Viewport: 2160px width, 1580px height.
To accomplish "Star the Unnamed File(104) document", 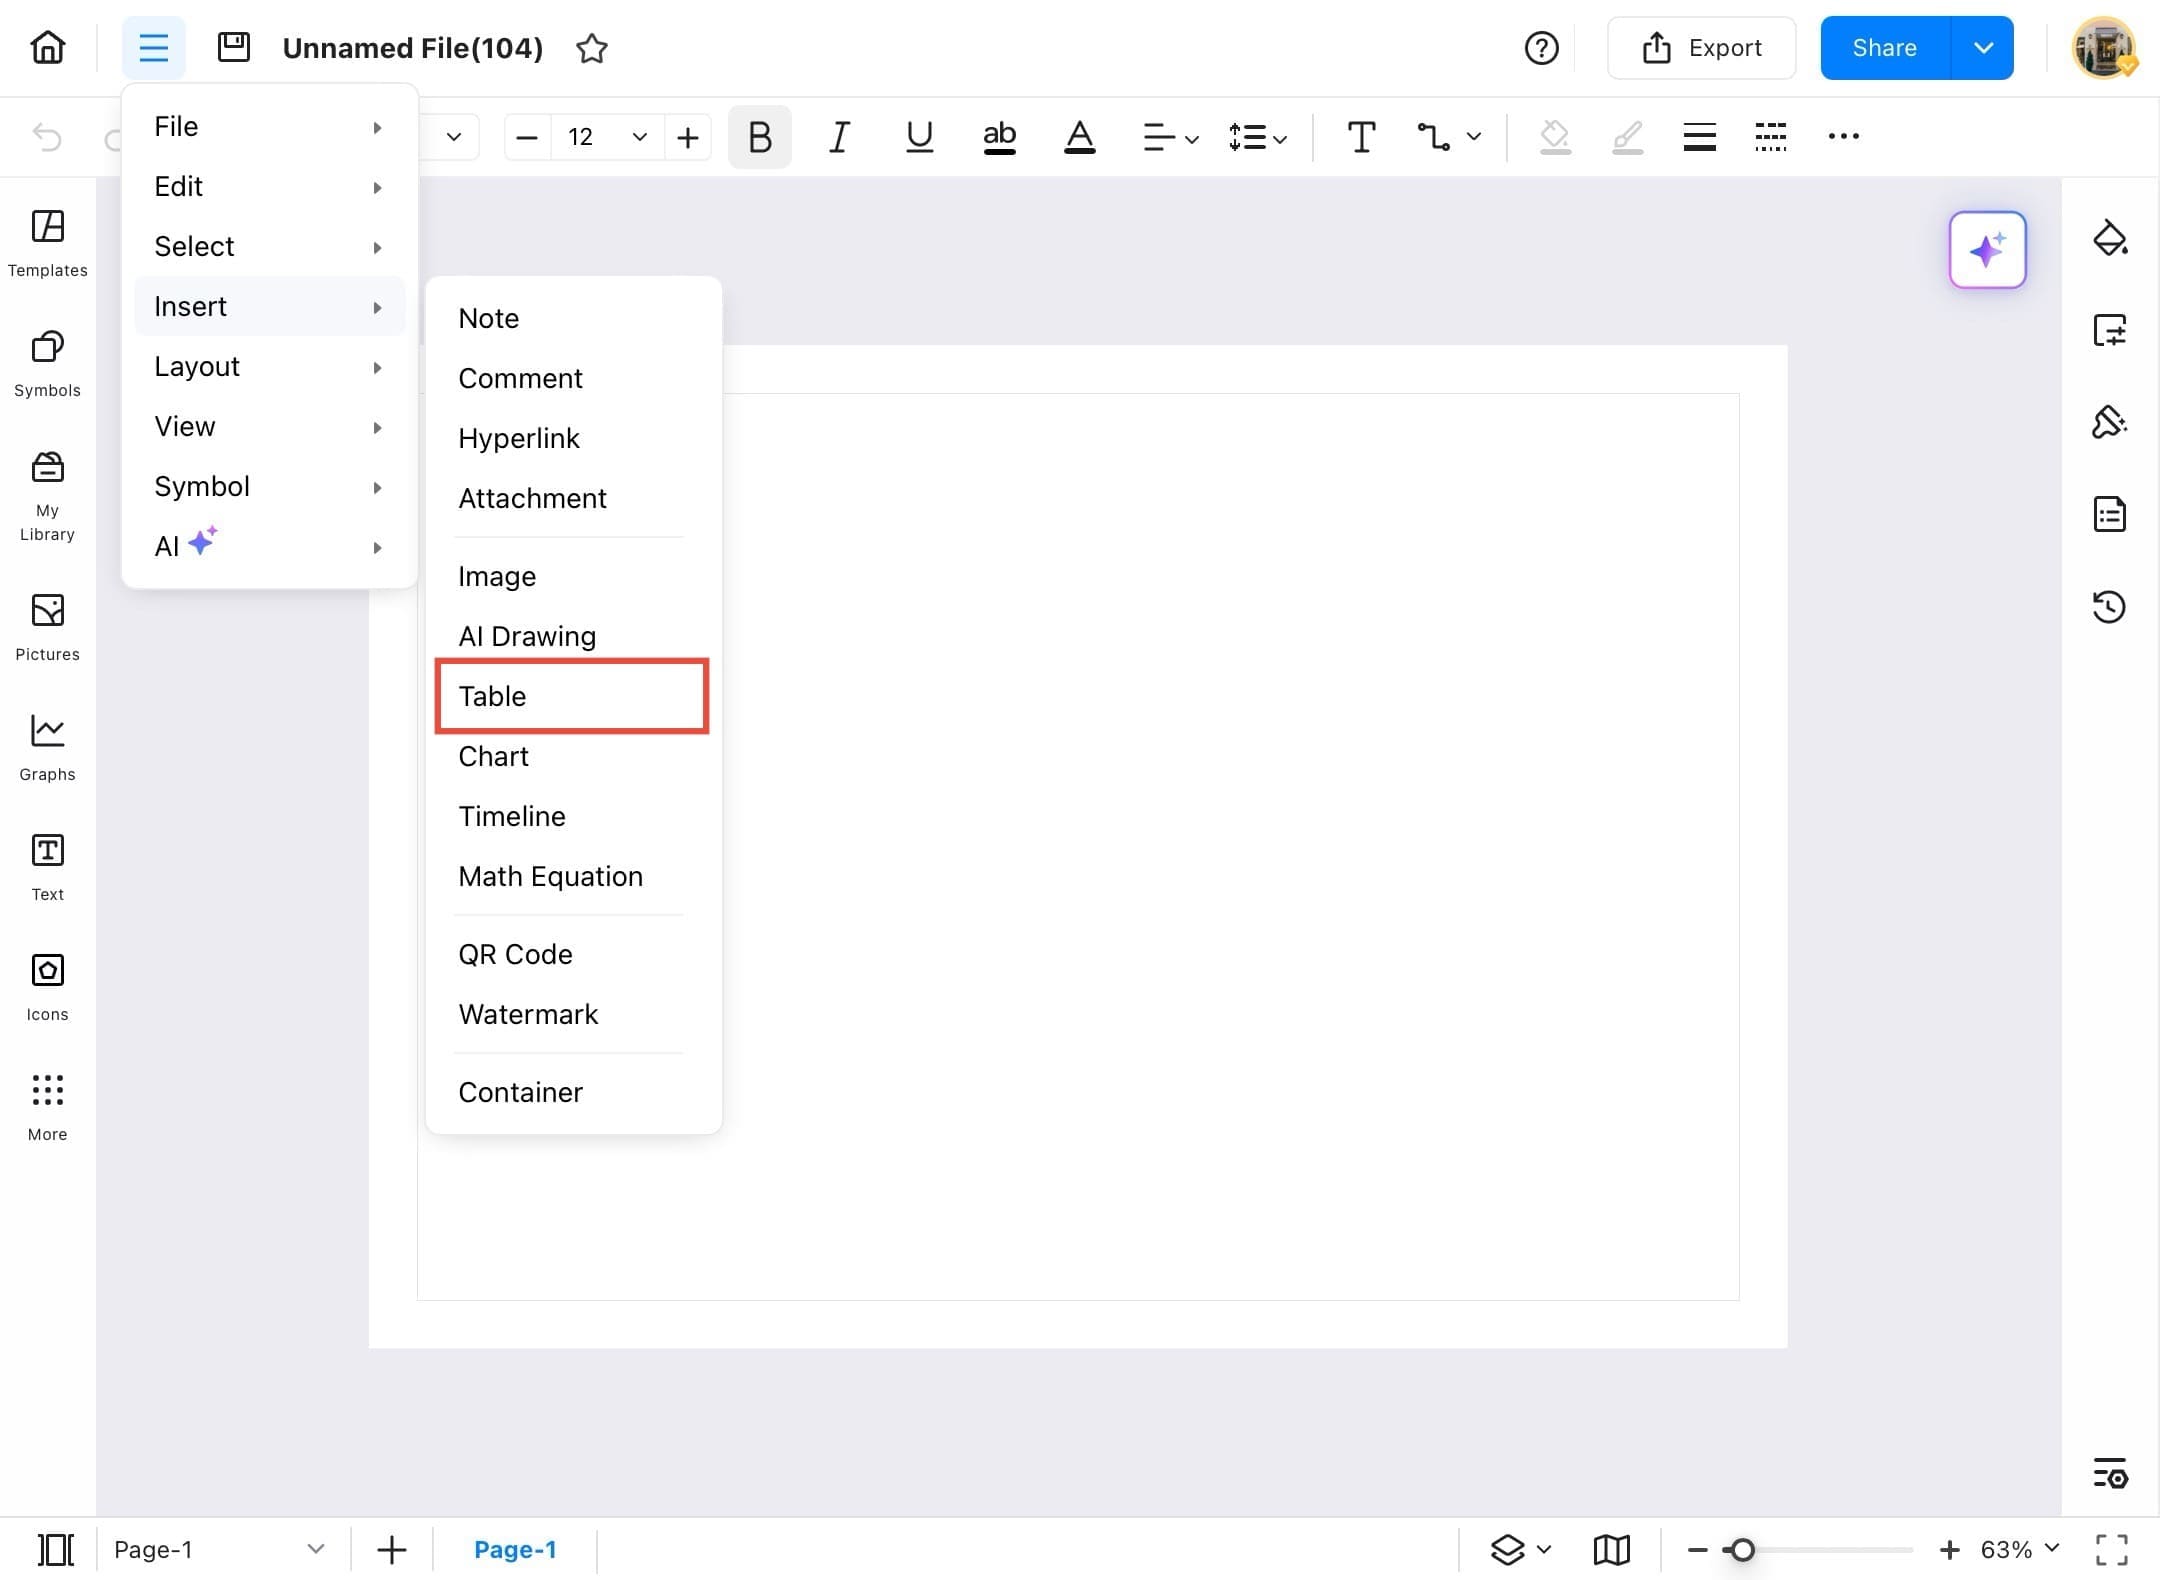I will click(592, 47).
